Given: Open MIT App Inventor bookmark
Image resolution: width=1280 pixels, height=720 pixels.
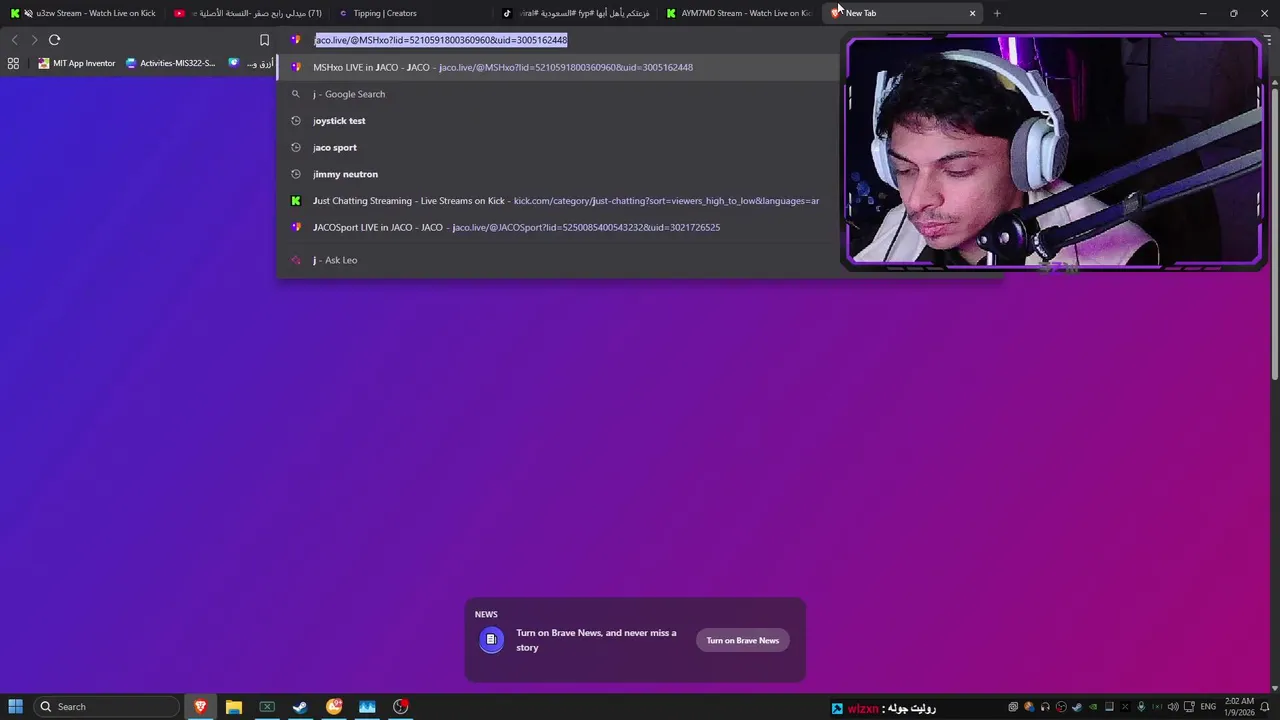Looking at the screenshot, I should pyautogui.click(x=77, y=63).
